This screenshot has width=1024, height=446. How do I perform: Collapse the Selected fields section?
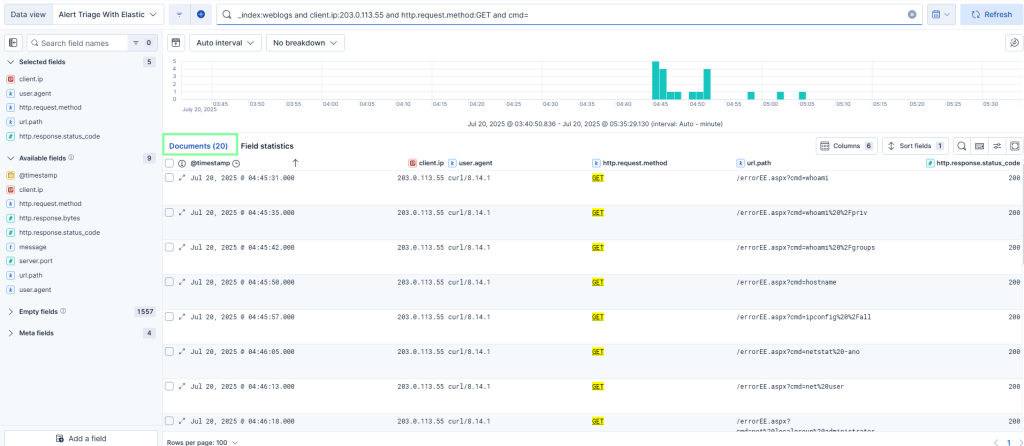(10, 62)
